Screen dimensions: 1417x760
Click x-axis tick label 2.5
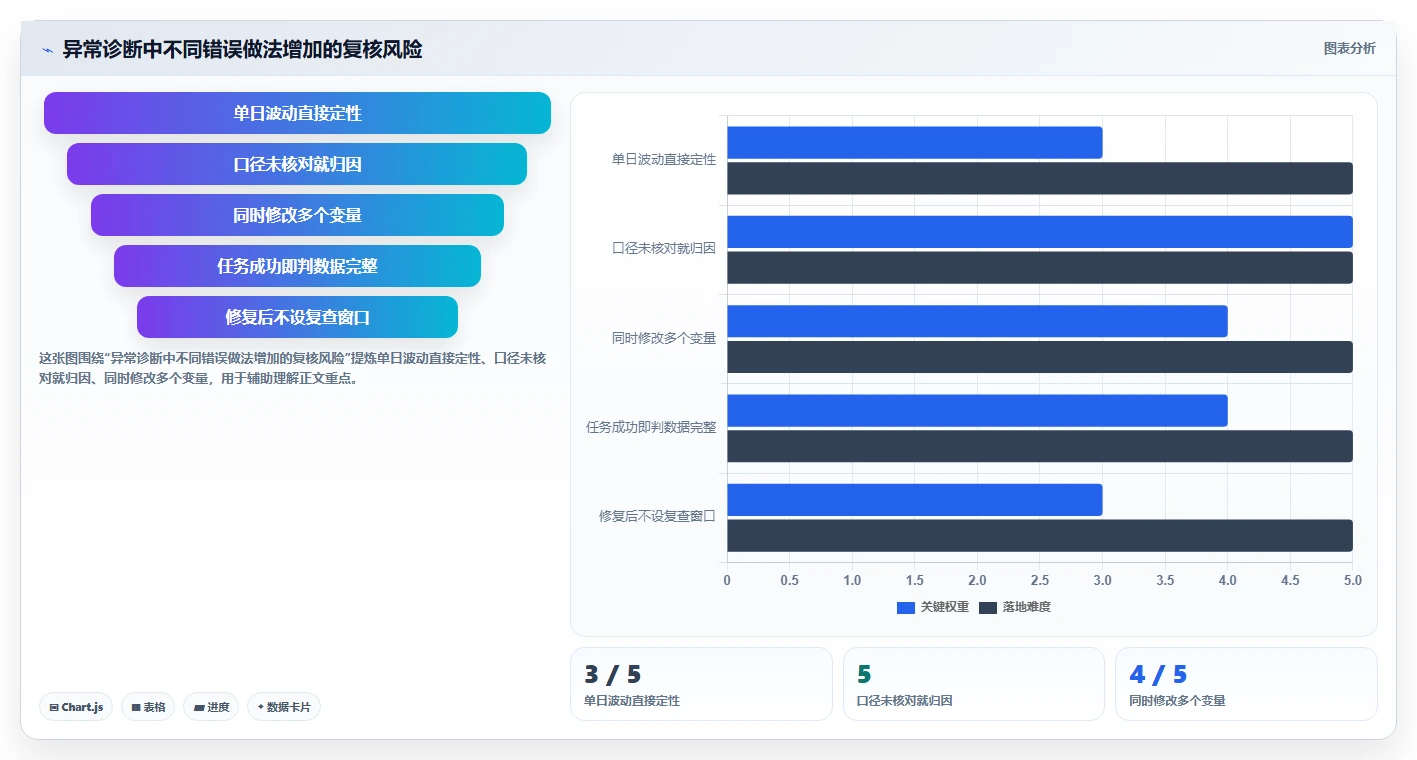tap(1040, 580)
